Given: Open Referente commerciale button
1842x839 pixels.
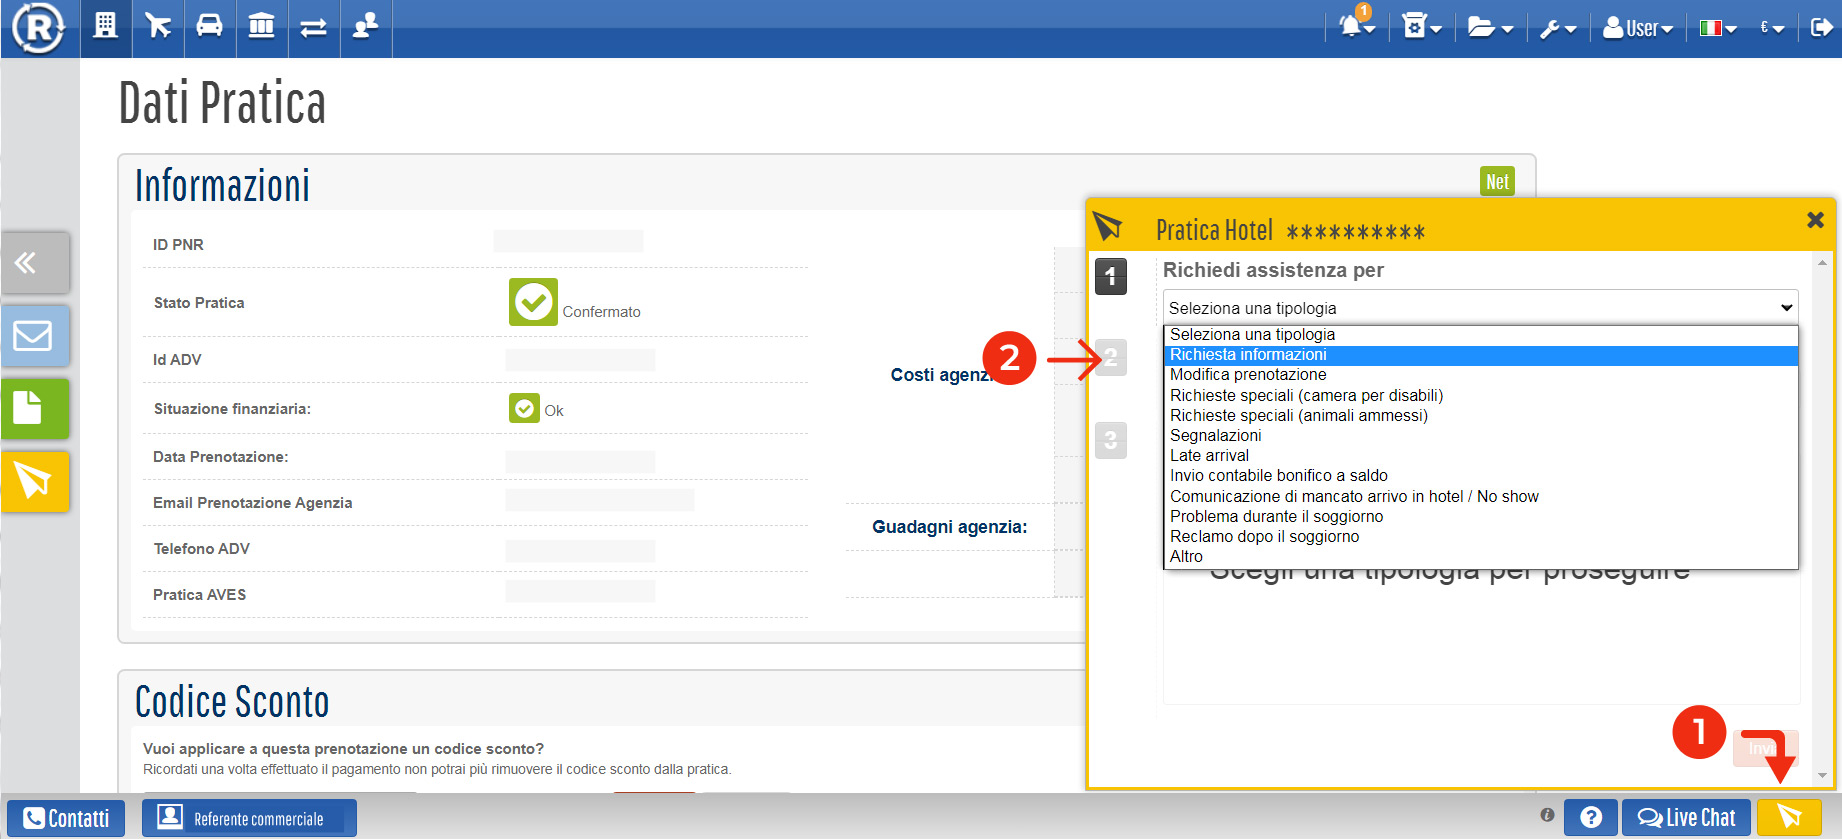Looking at the screenshot, I should 249,818.
